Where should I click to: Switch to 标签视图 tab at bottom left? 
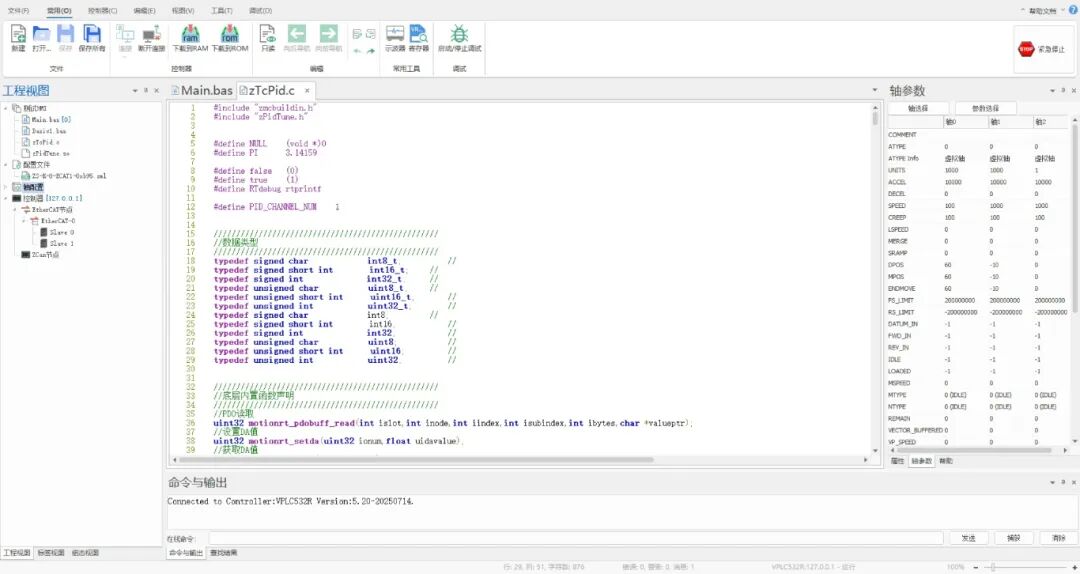click(x=50, y=553)
